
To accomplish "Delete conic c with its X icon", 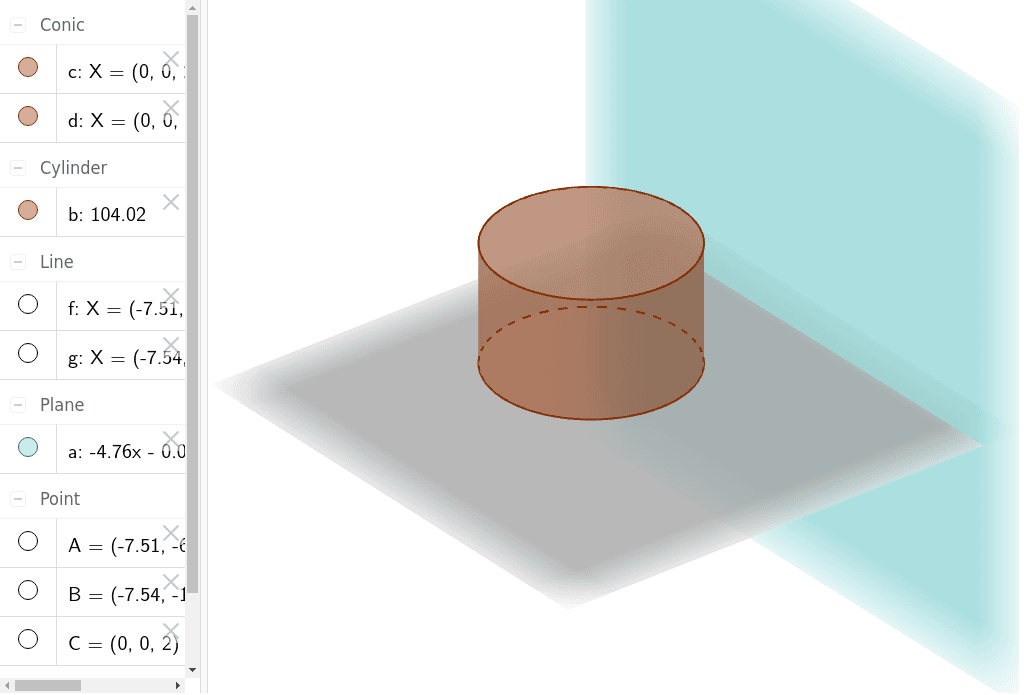I will coord(171,59).
